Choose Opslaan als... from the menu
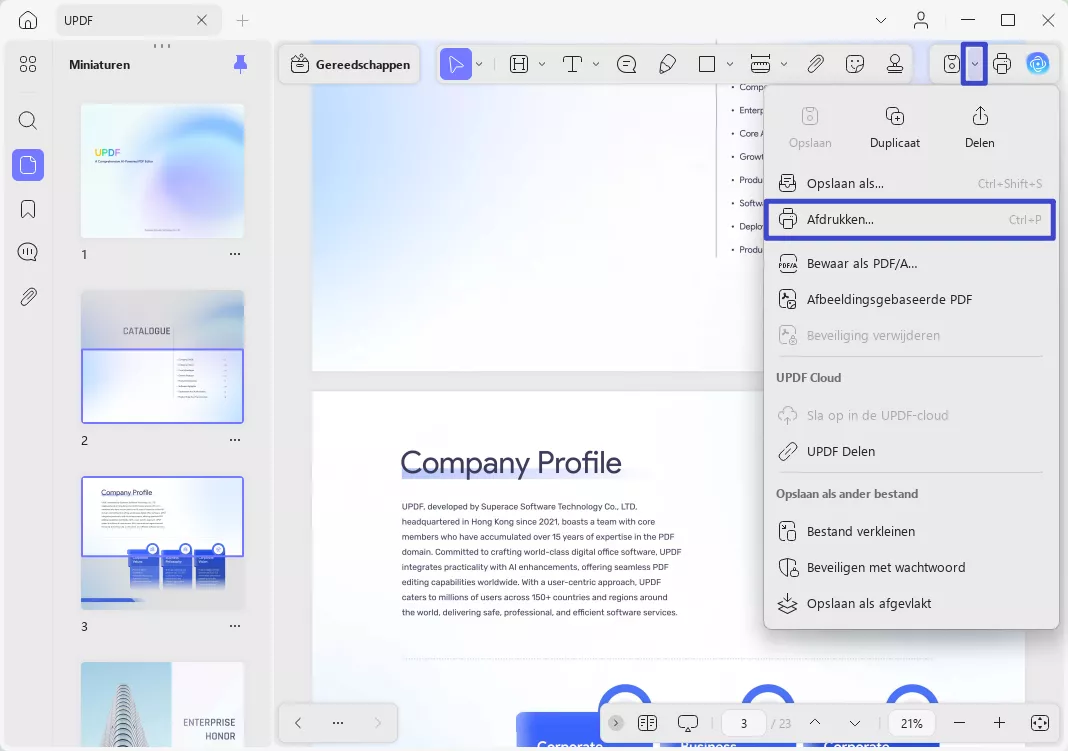Image resolution: width=1068 pixels, height=751 pixels. click(x=911, y=183)
